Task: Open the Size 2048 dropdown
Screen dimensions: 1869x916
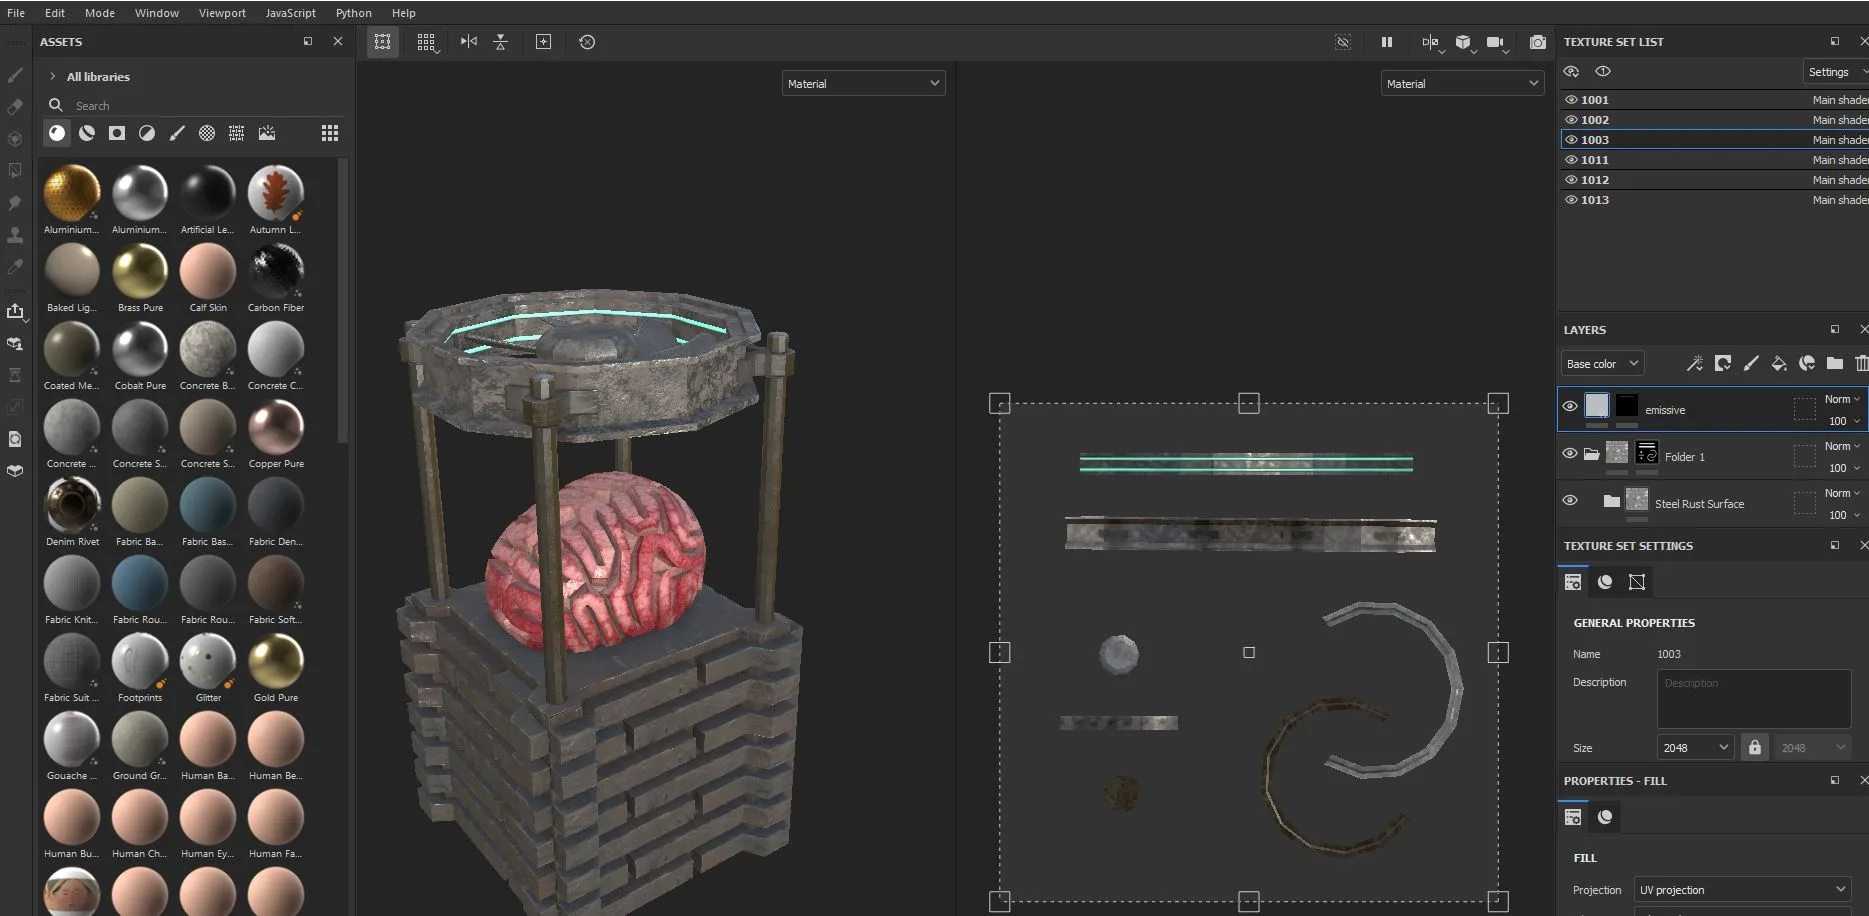Action: click(1695, 748)
